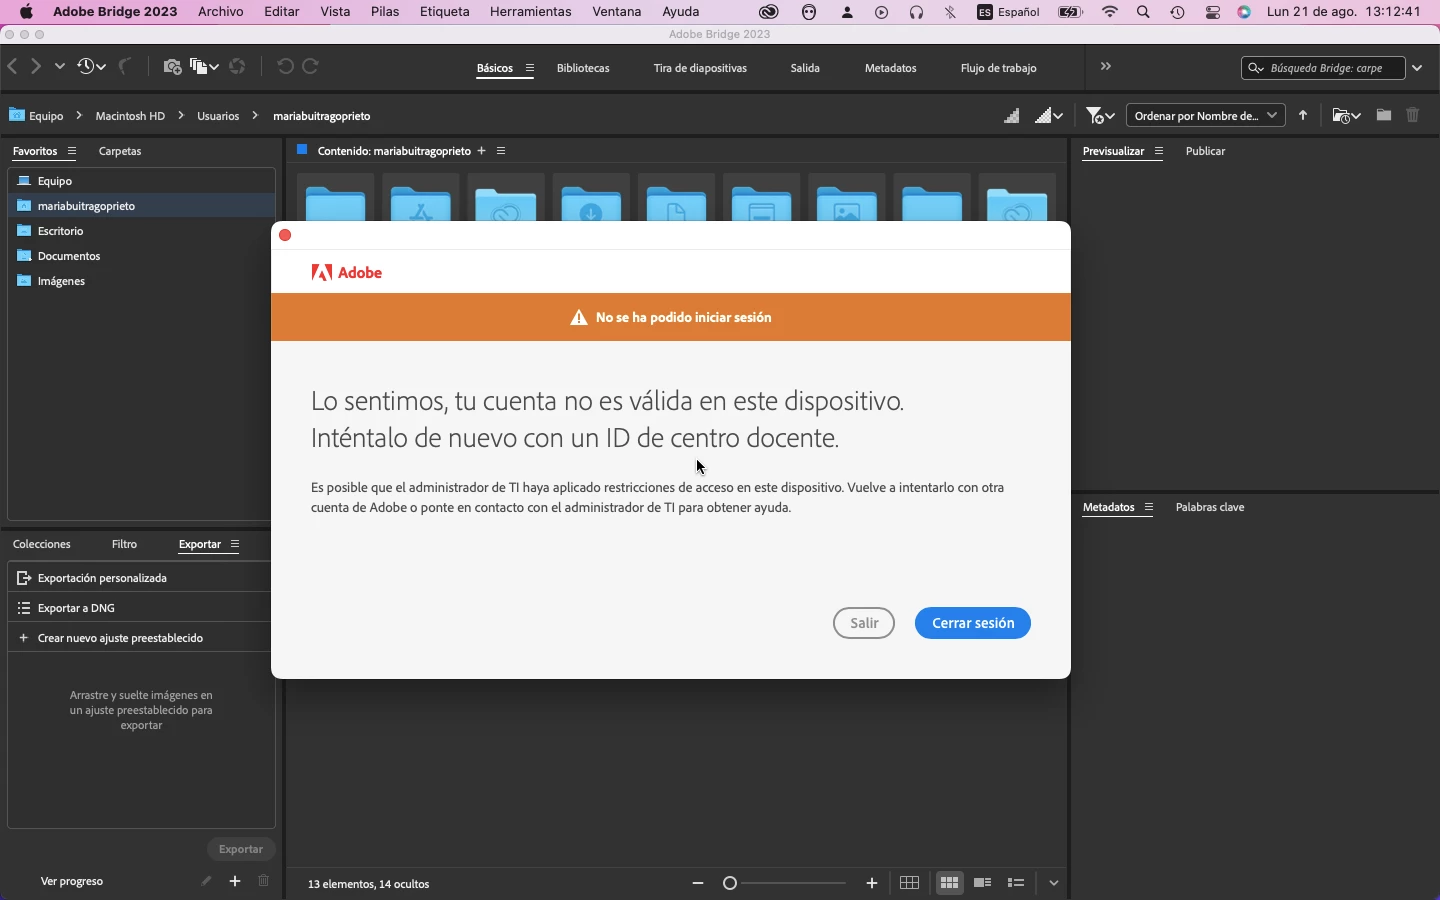This screenshot has width=1440, height=900.
Task: Open the Publicar tab
Action: (x=1206, y=152)
